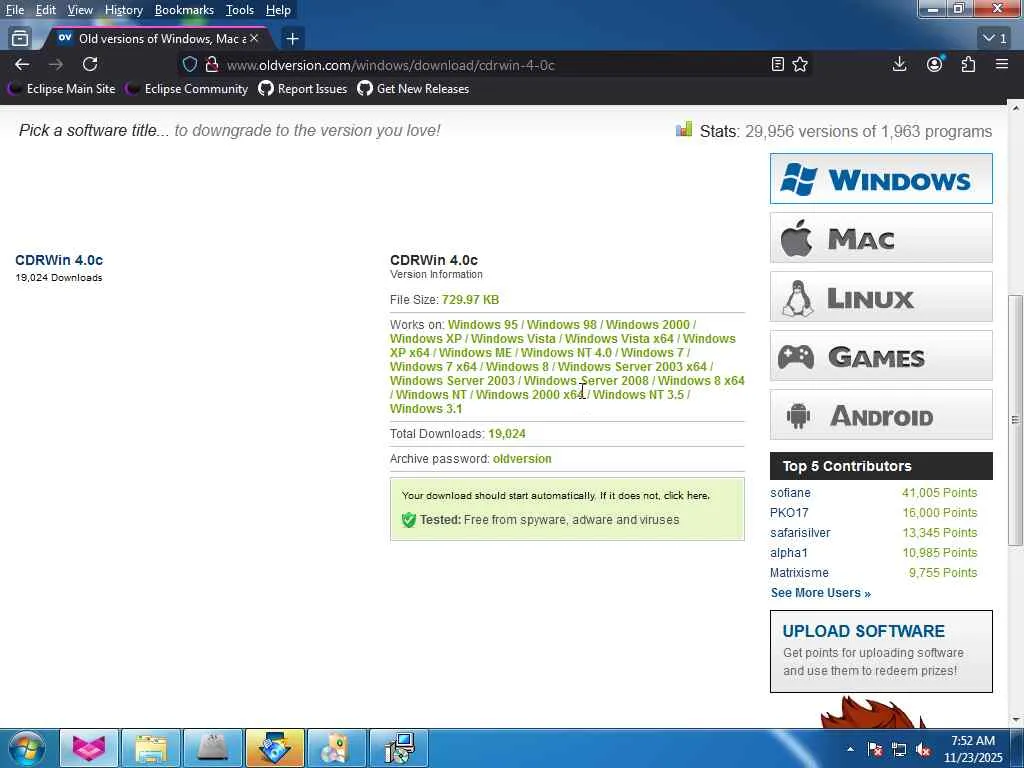Open the Action Center flag icon
1024x768 pixels.
pos(875,750)
